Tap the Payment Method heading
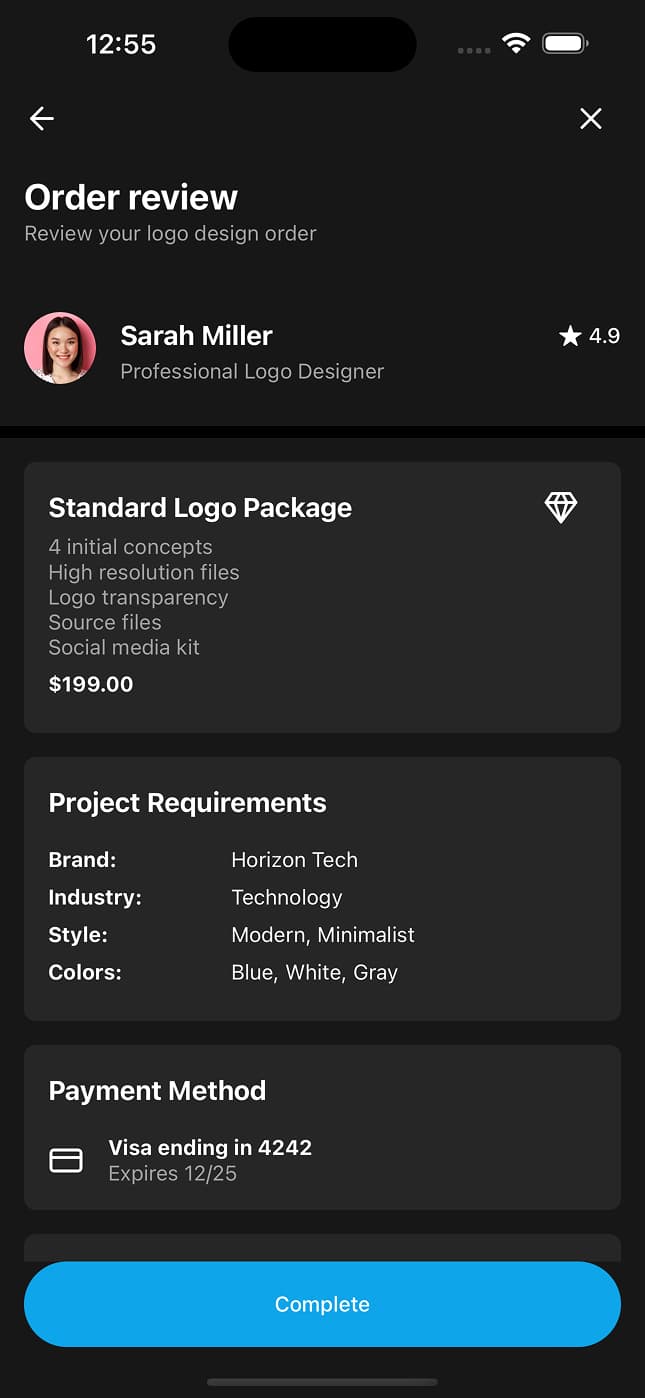Image resolution: width=645 pixels, height=1398 pixels. (157, 1091)
